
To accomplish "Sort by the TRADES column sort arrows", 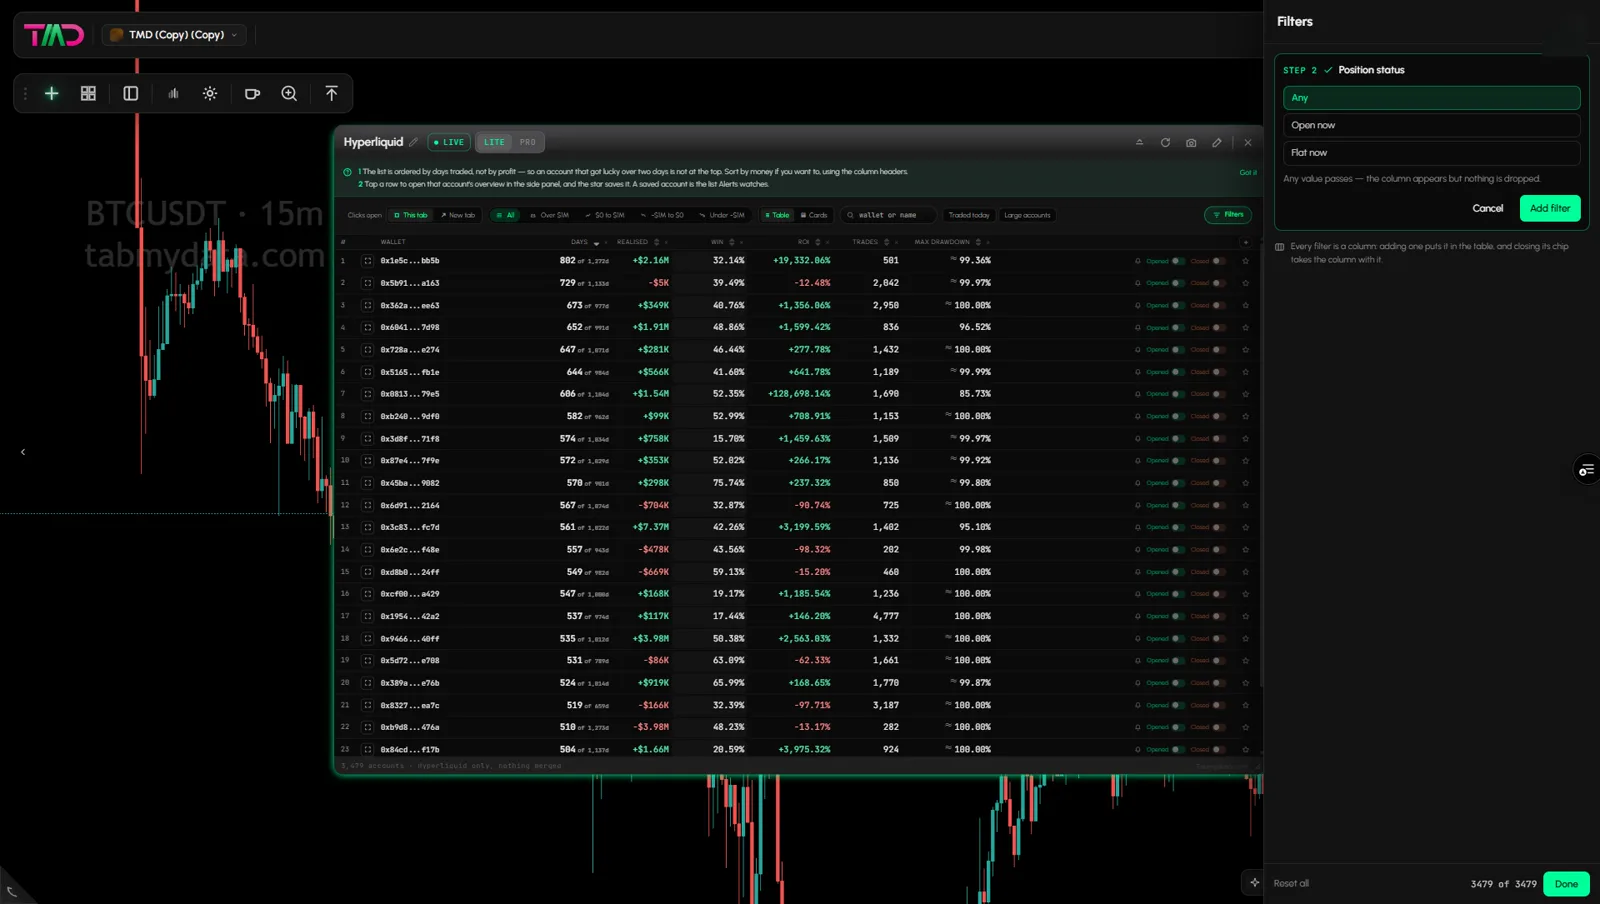I will pos(886,242).
